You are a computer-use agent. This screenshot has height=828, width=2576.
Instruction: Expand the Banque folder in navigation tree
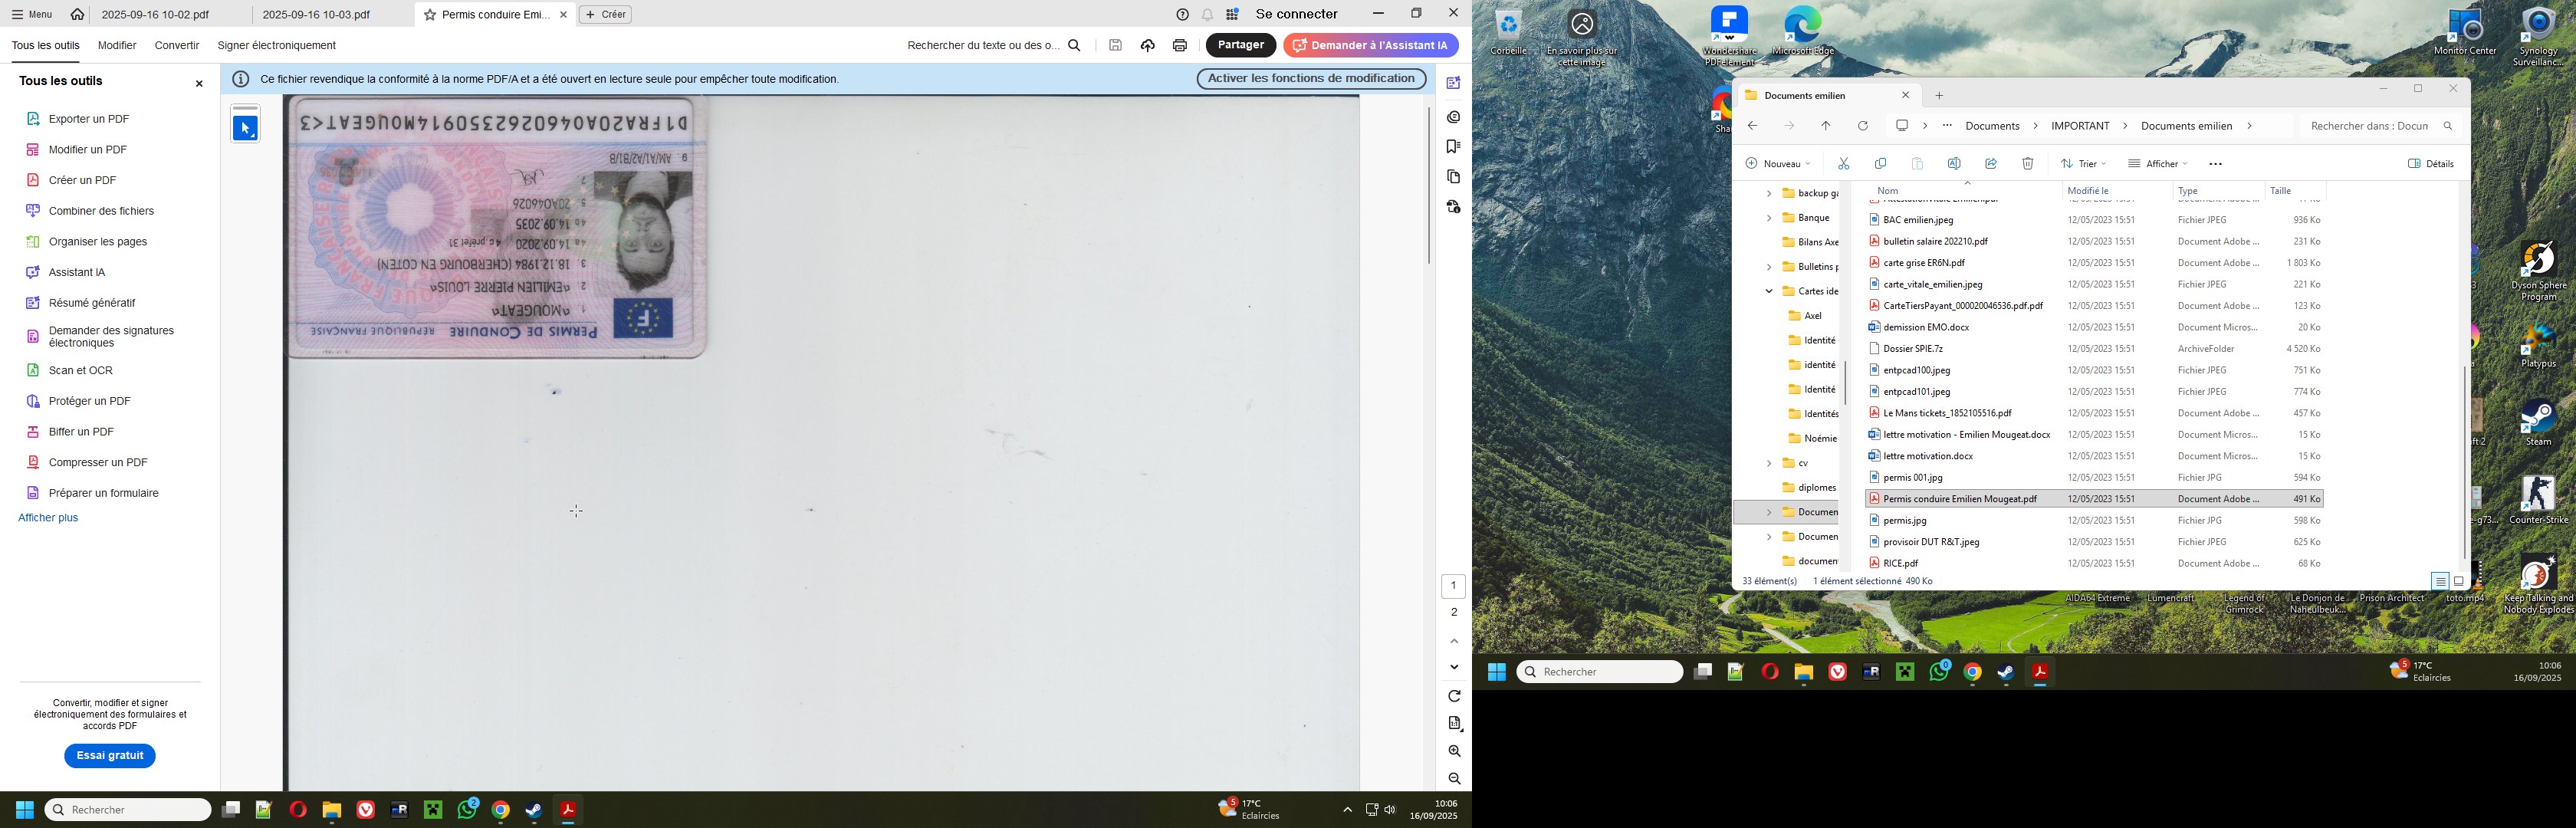pos(1768,218)
